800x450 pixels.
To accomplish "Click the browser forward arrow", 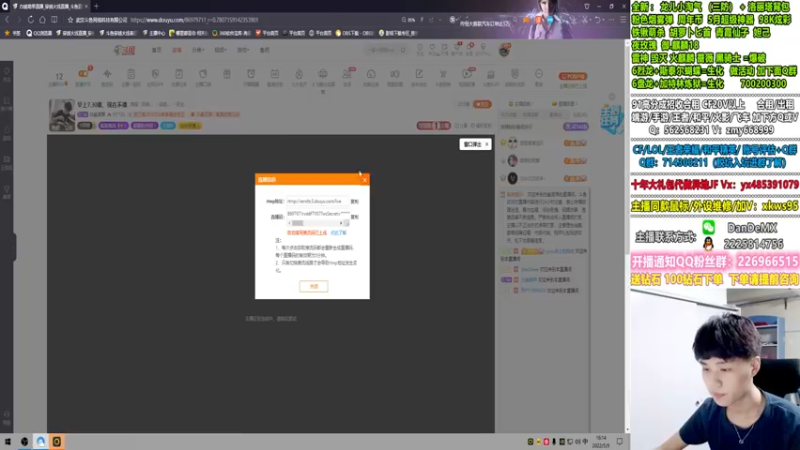I will click(x=19, y=19).
